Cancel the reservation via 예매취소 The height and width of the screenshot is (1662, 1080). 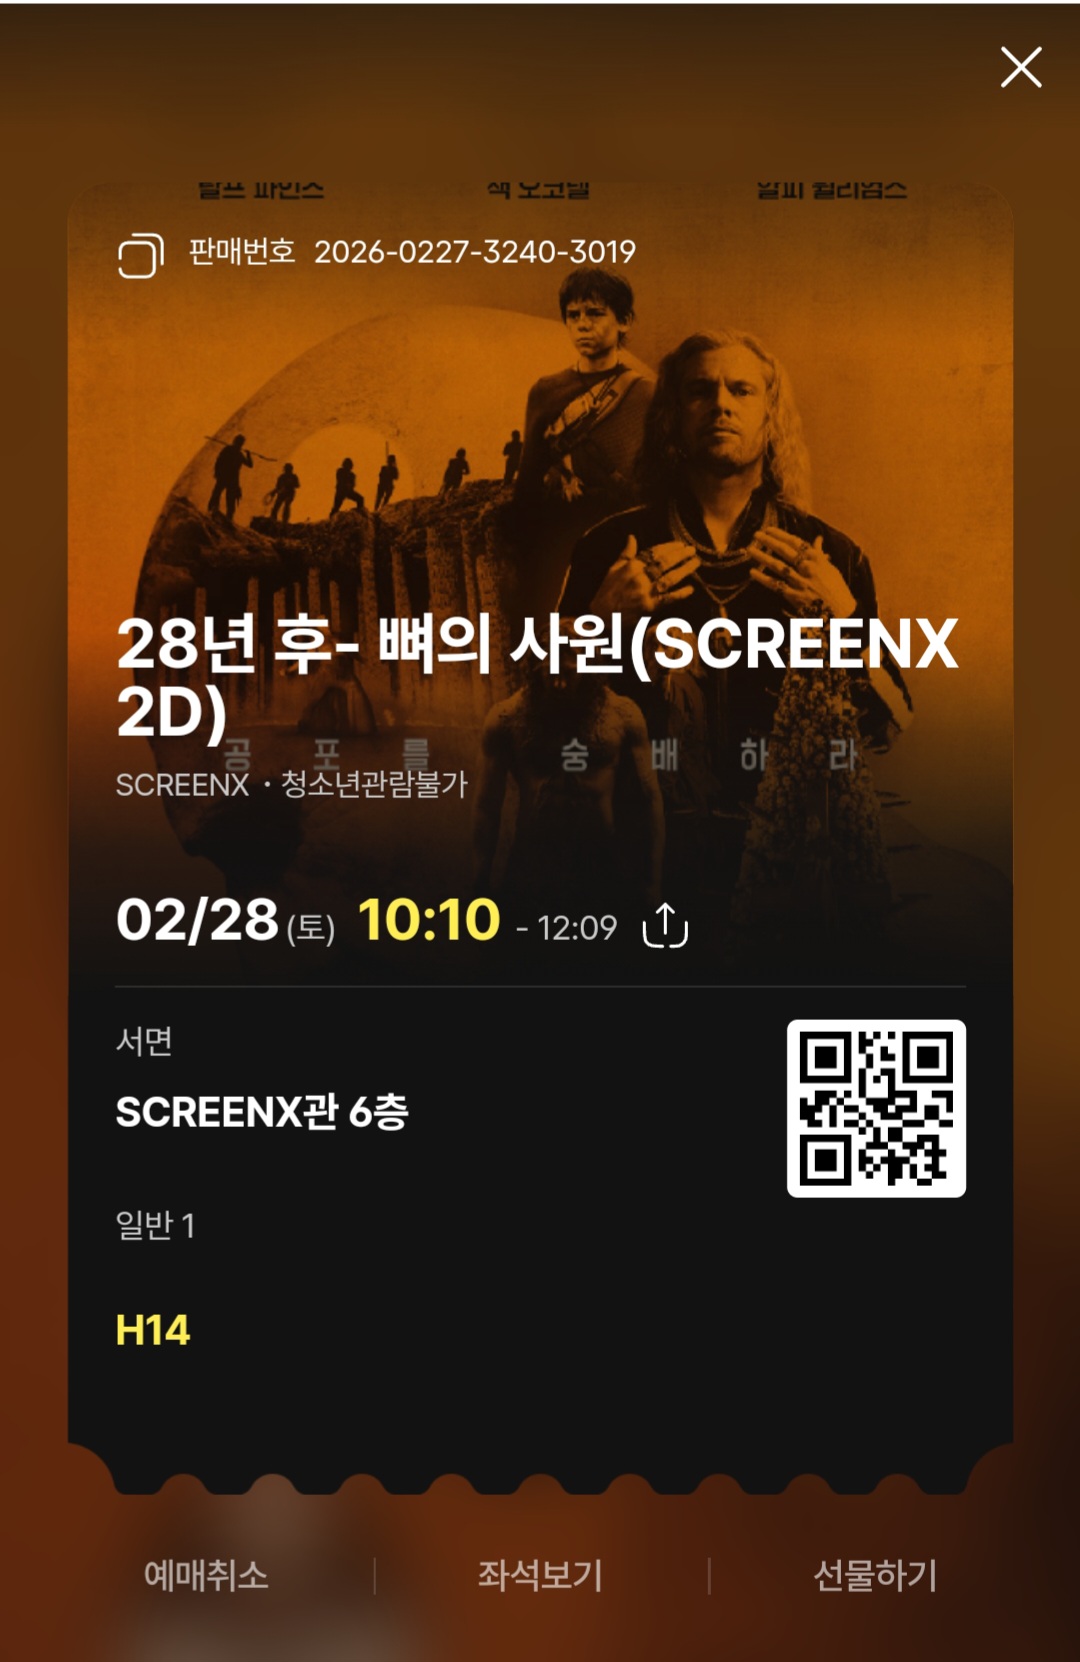coord(206,1575)
